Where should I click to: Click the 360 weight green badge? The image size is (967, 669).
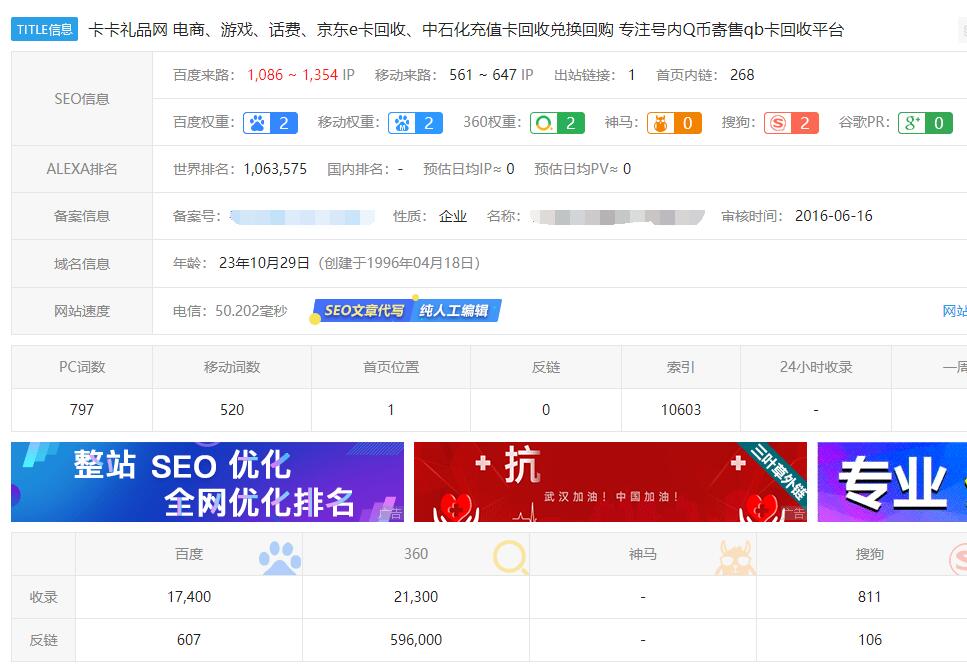pyautogui.click(x=557, y=123)
